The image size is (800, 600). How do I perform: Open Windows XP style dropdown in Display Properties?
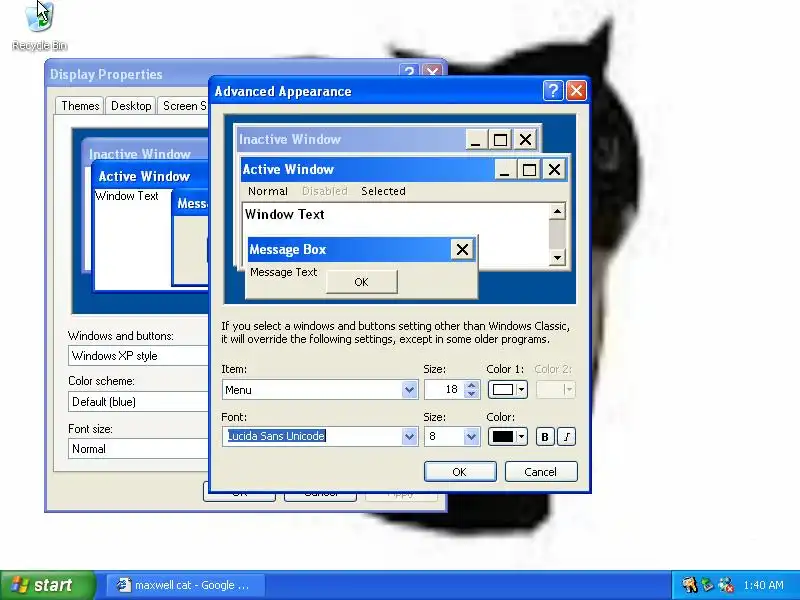click(x=138, y=356)
